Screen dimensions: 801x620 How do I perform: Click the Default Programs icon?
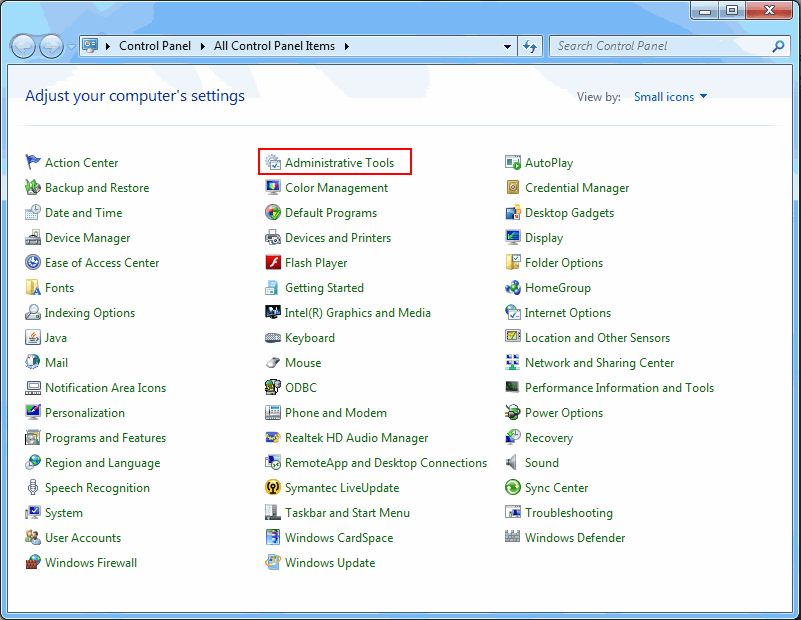pos(273,212)
